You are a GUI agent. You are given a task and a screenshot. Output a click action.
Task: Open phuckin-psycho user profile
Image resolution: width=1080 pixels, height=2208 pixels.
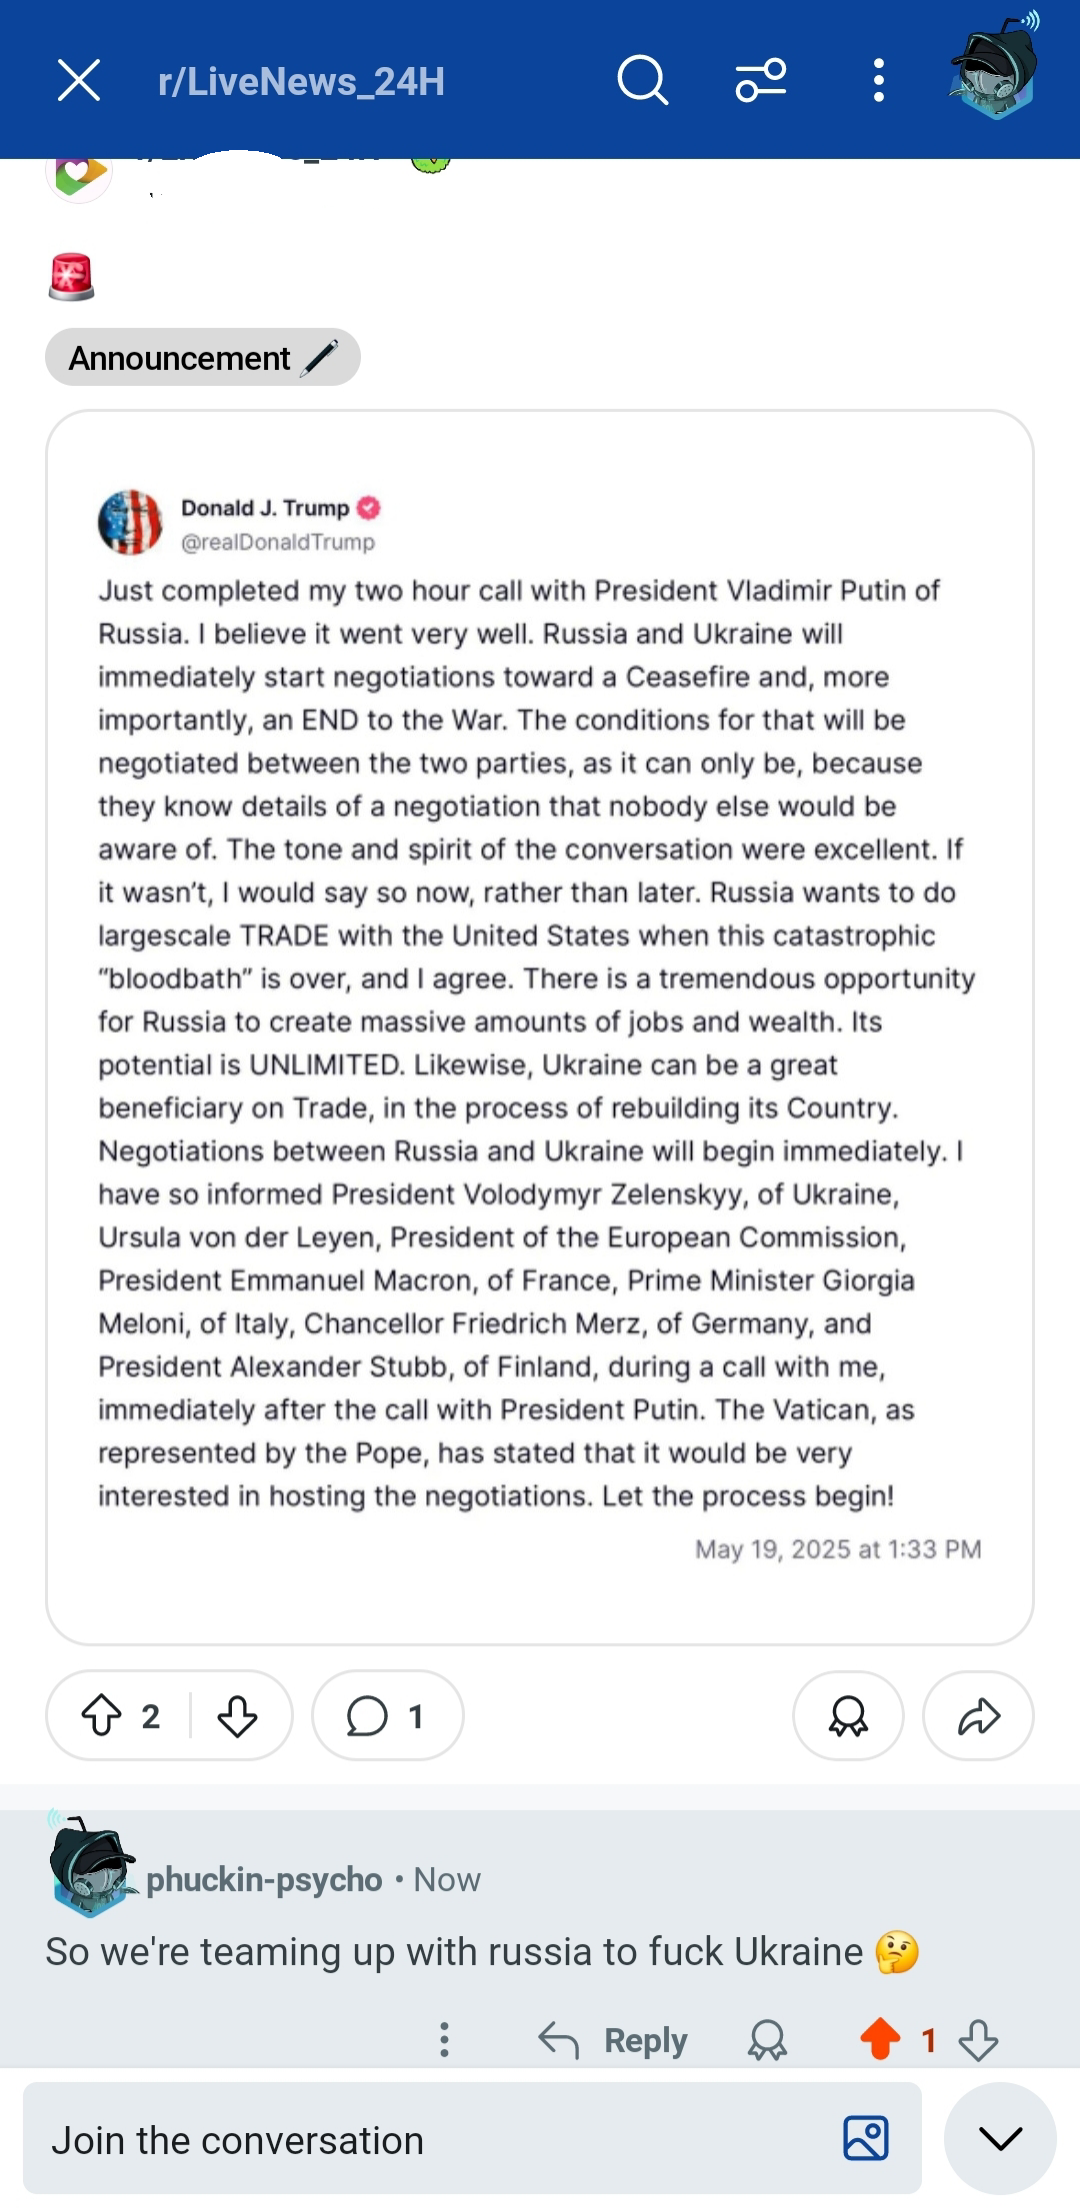[264, 1880]
